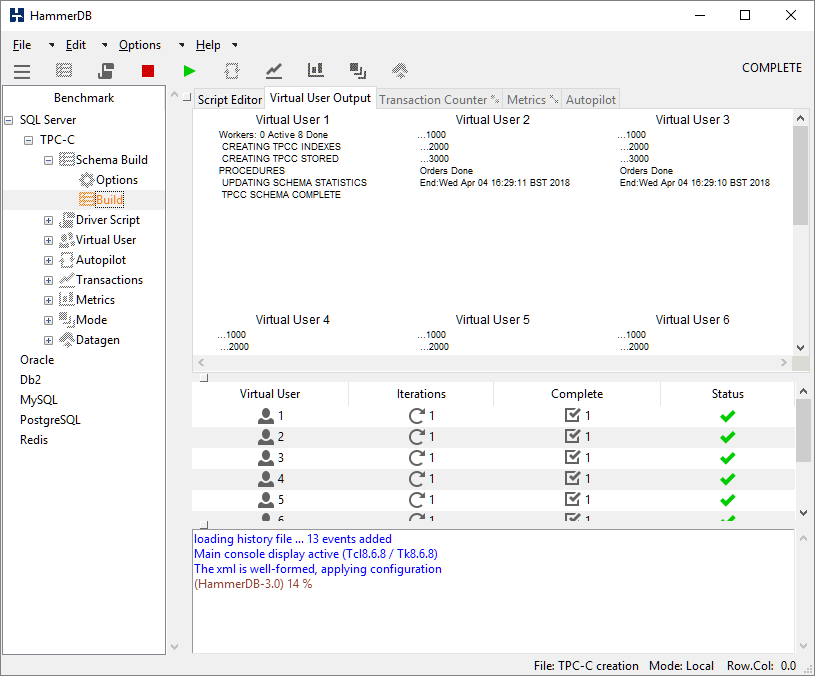This screenshot has width=815, height=676.
Task: Click the Driver Script tree icon
Action: [67, 220]
